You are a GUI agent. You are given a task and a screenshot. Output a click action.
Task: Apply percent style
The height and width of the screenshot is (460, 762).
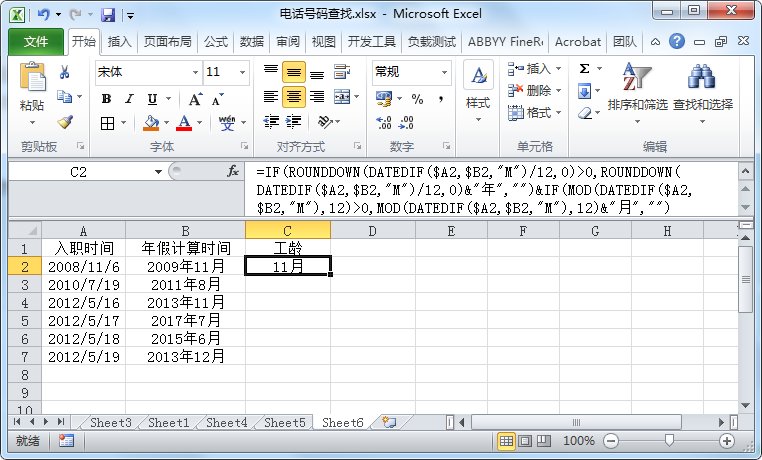[x=417, y=99]
